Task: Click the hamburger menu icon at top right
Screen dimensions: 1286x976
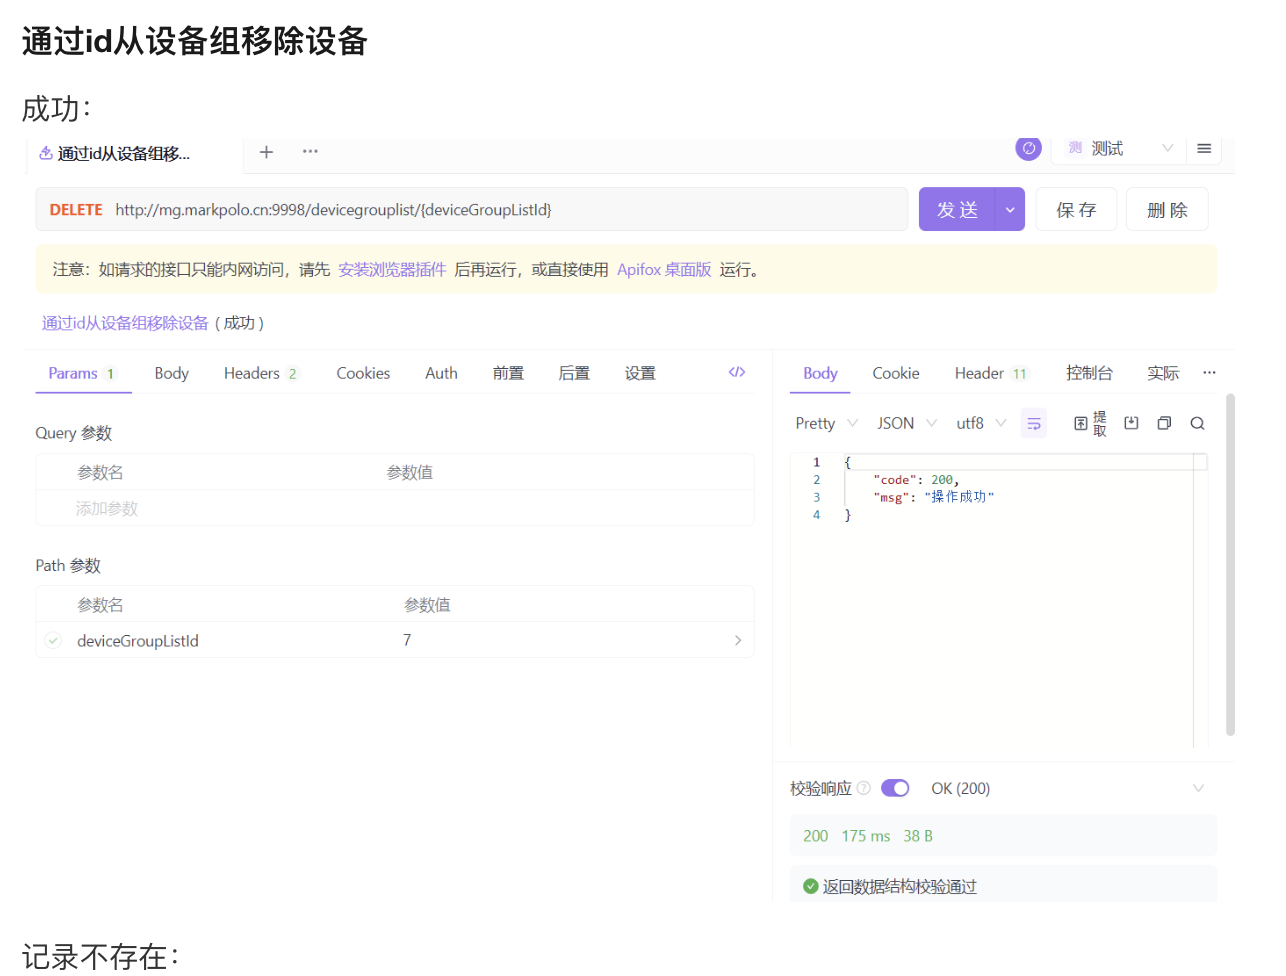Action: pyautogui.click(x=1204, y=149)
